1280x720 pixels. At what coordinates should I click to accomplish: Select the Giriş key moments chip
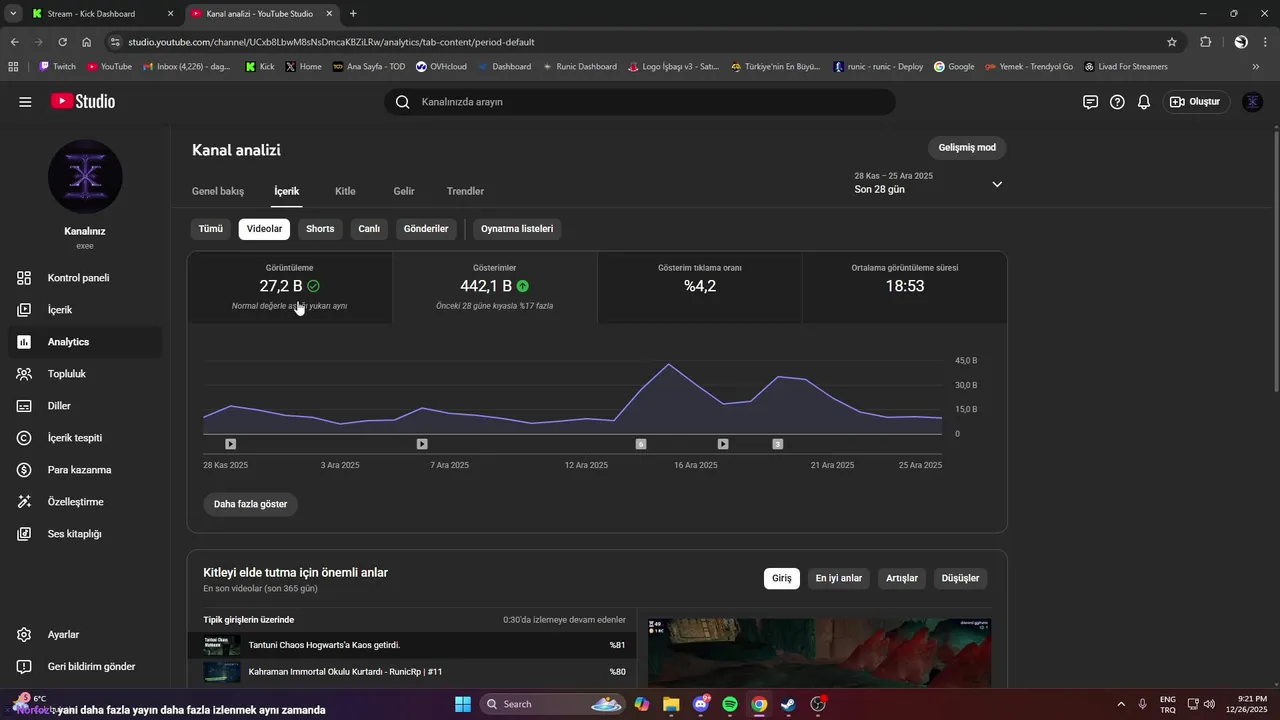point(782,578)
